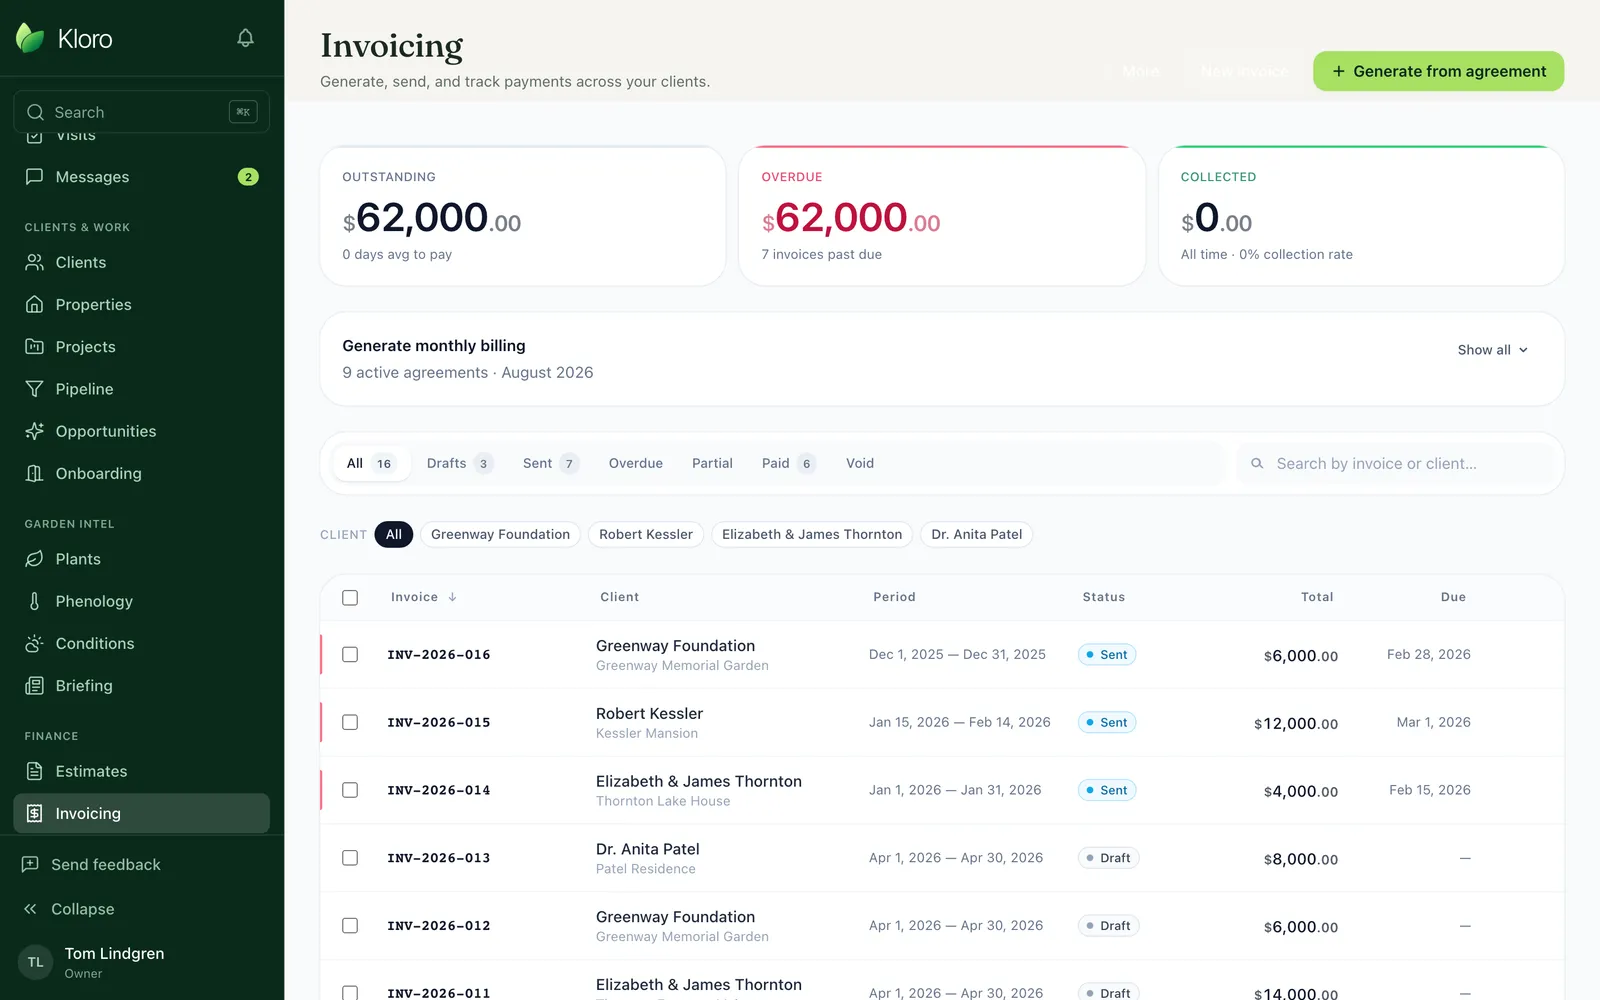Viewport: 1600px width, 1000px height.
Task: Click the TL user avatar
Action: pyautogui.click(x=36, y=962)
